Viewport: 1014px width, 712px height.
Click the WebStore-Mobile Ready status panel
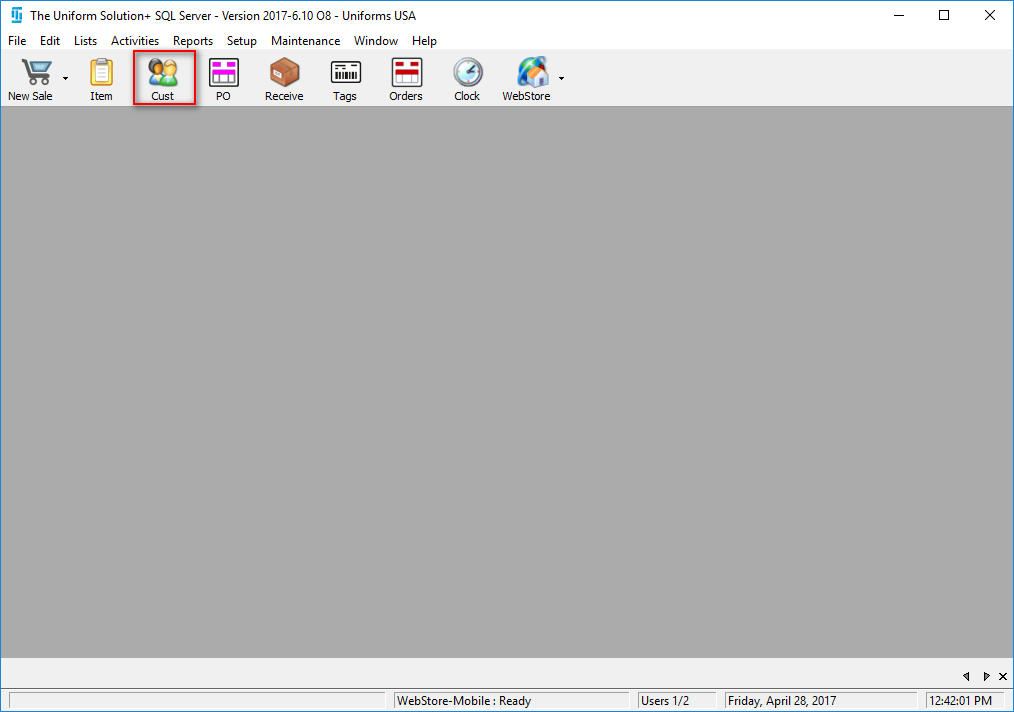tap(511, 701)
